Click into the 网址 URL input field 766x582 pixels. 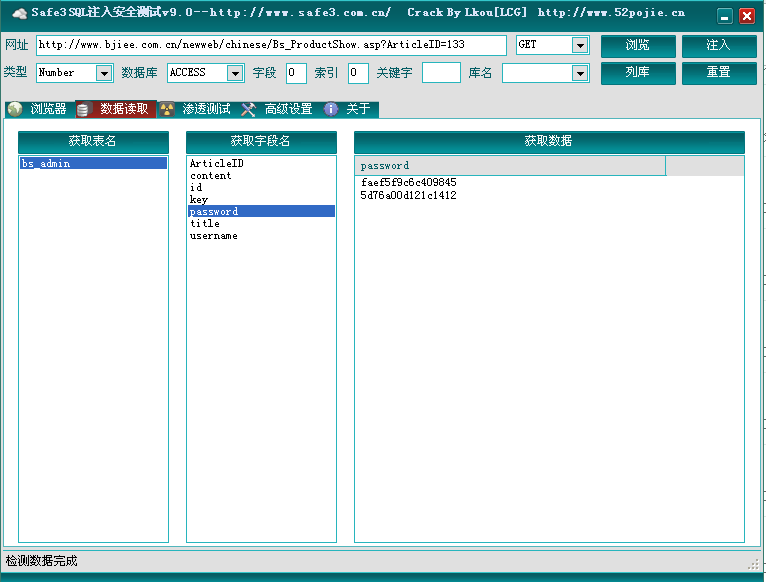(x=271, y=45)
